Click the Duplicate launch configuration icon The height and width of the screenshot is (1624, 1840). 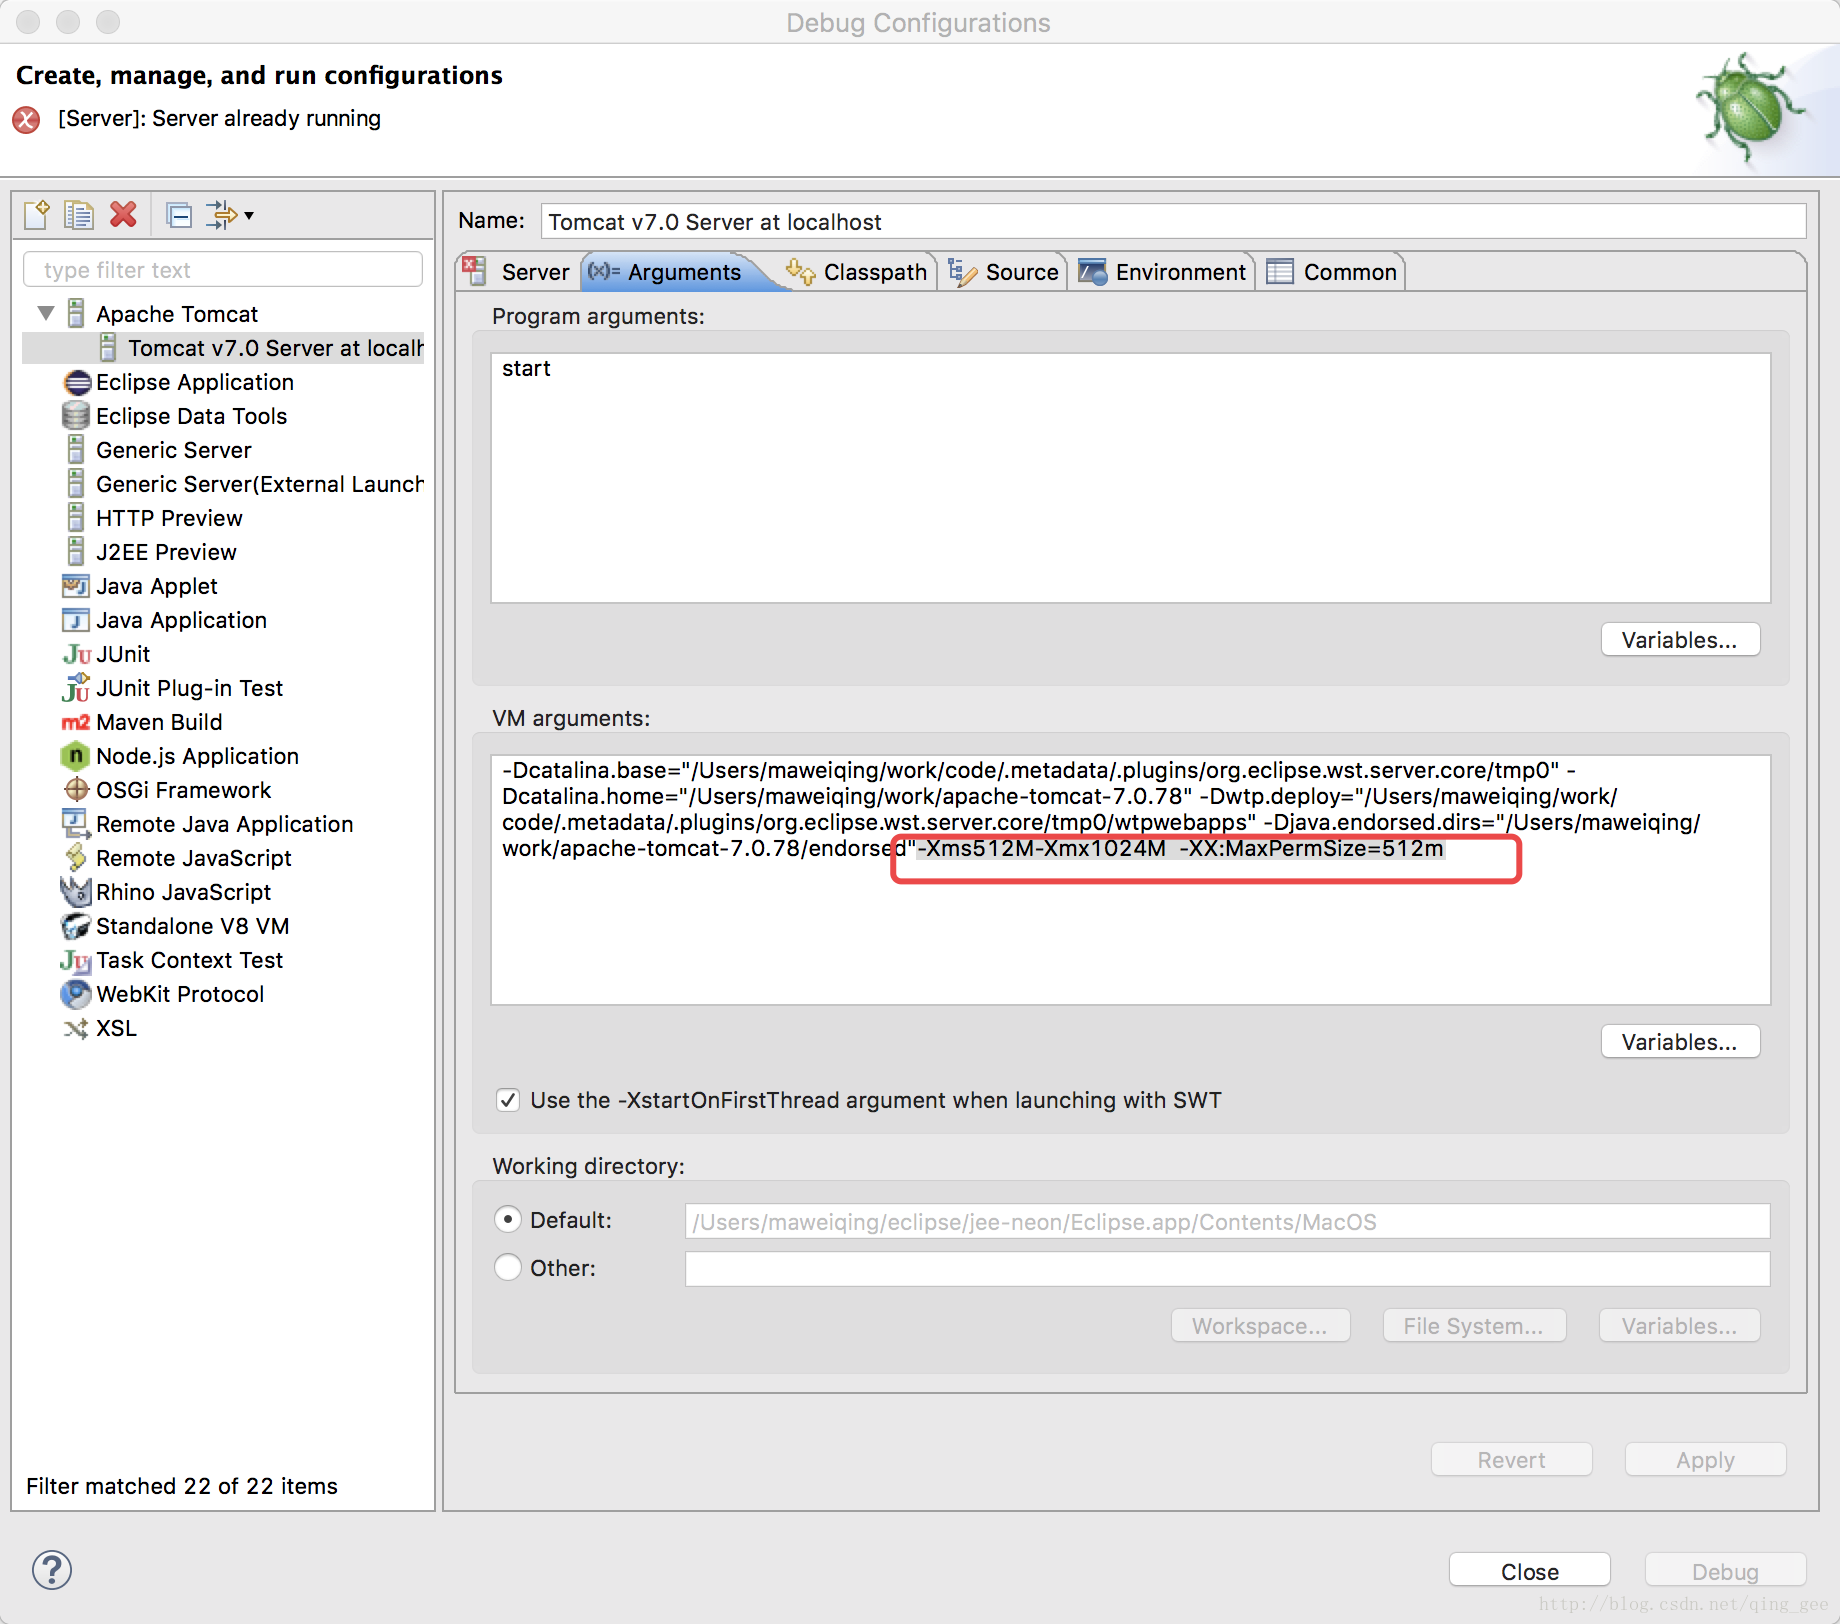point(79,215)
